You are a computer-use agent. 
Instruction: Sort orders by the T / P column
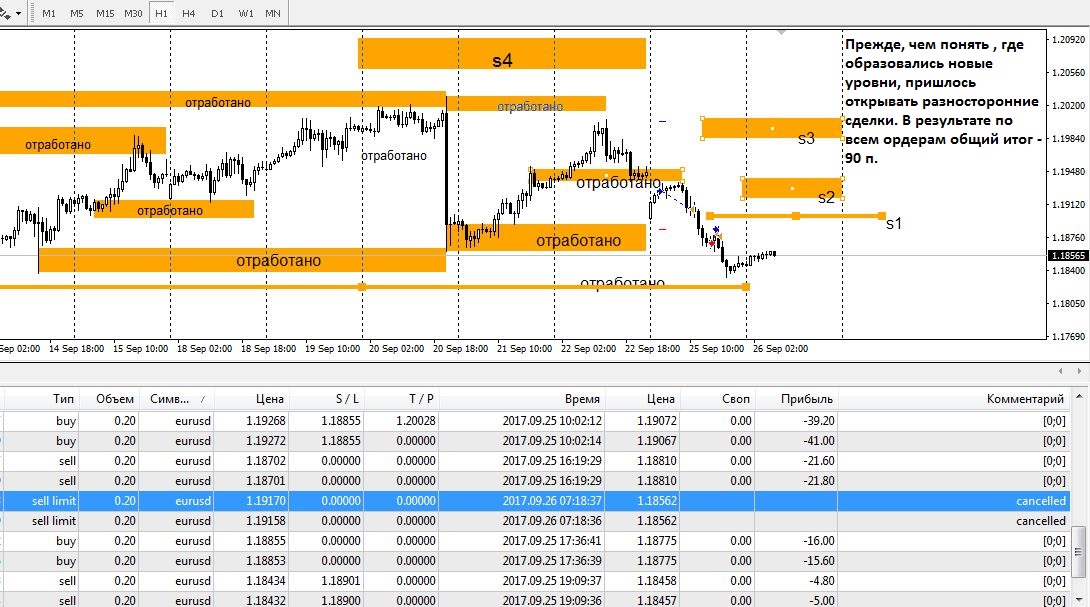point(402,398)
